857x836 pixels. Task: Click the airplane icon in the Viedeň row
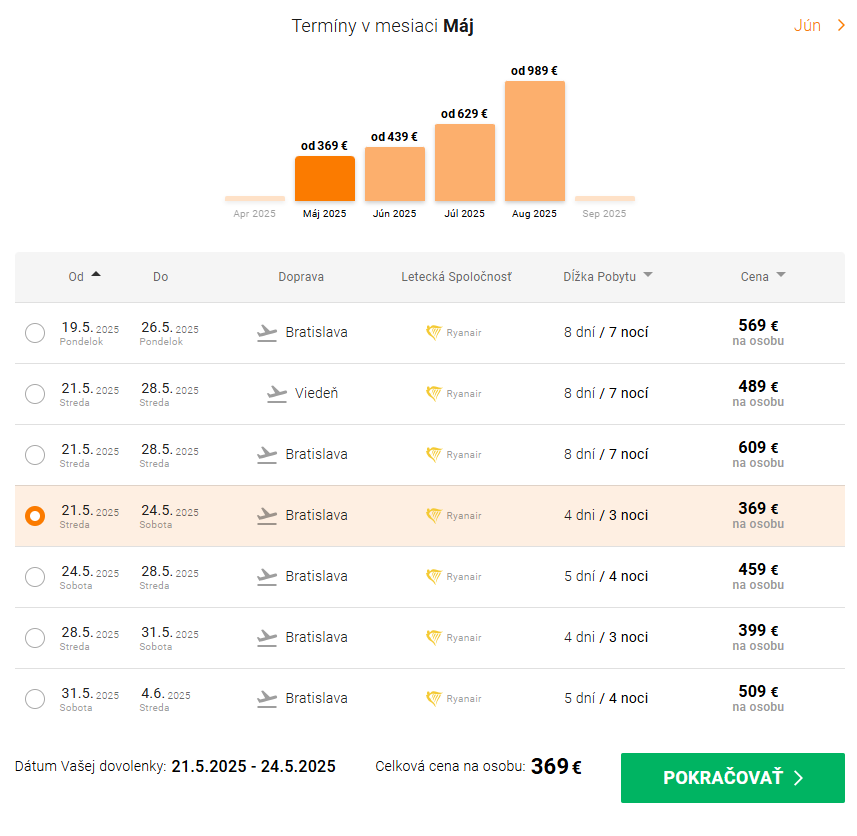[277, 394]
